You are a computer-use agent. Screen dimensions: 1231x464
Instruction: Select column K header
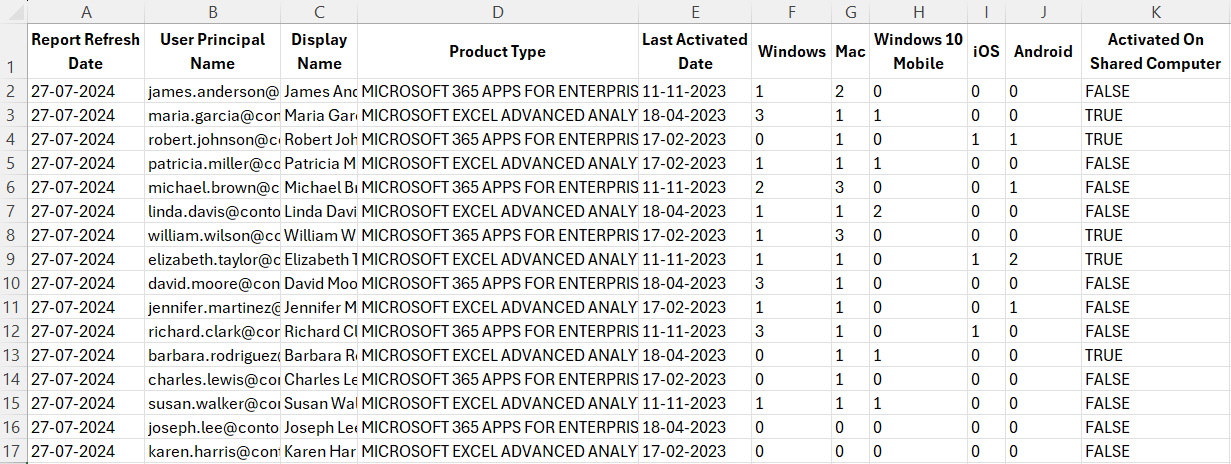pos(1155,11)
